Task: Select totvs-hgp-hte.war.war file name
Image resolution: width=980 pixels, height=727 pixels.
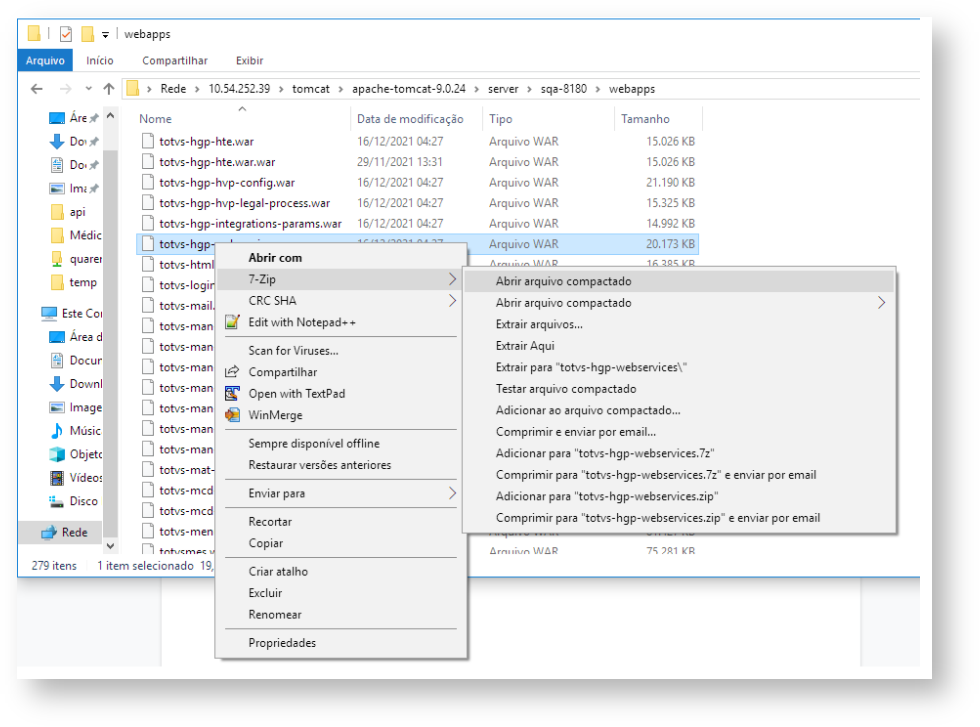Action: [x=217, y=162]
